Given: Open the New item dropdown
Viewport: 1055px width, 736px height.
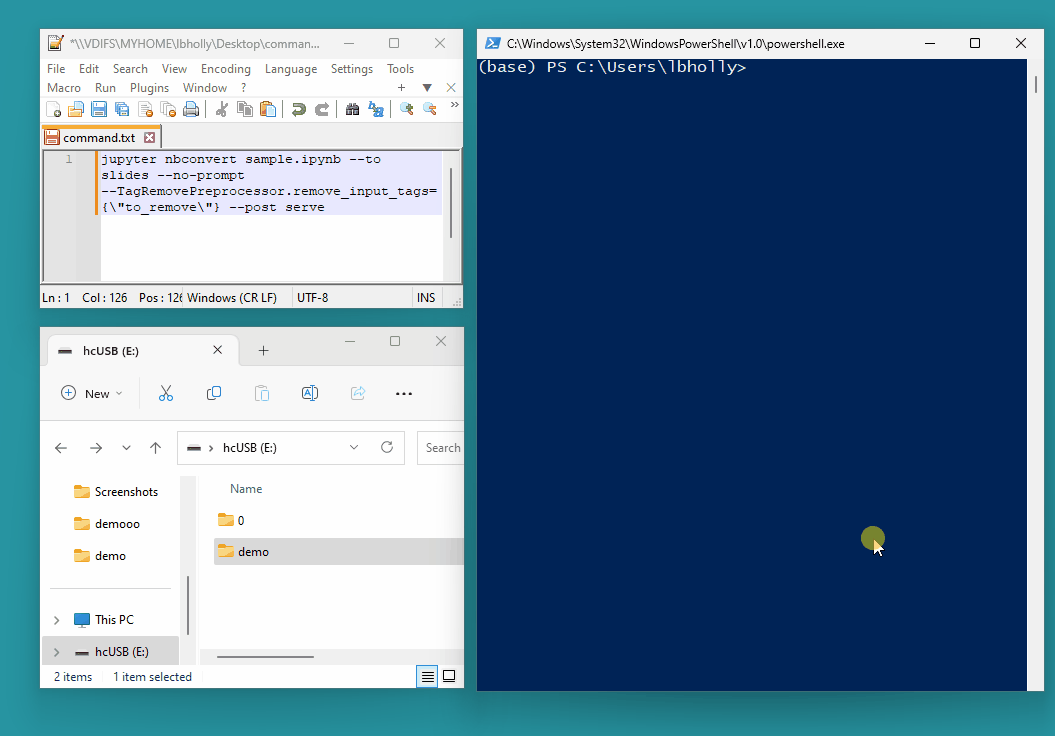Looking at the screenshot, I should pos(92,393).
